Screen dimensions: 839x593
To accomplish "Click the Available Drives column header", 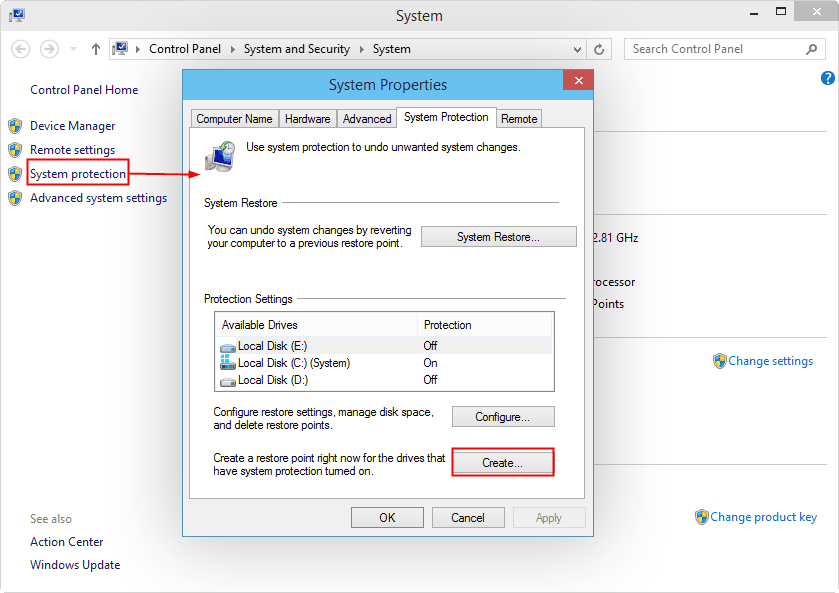I will [316, 325].
